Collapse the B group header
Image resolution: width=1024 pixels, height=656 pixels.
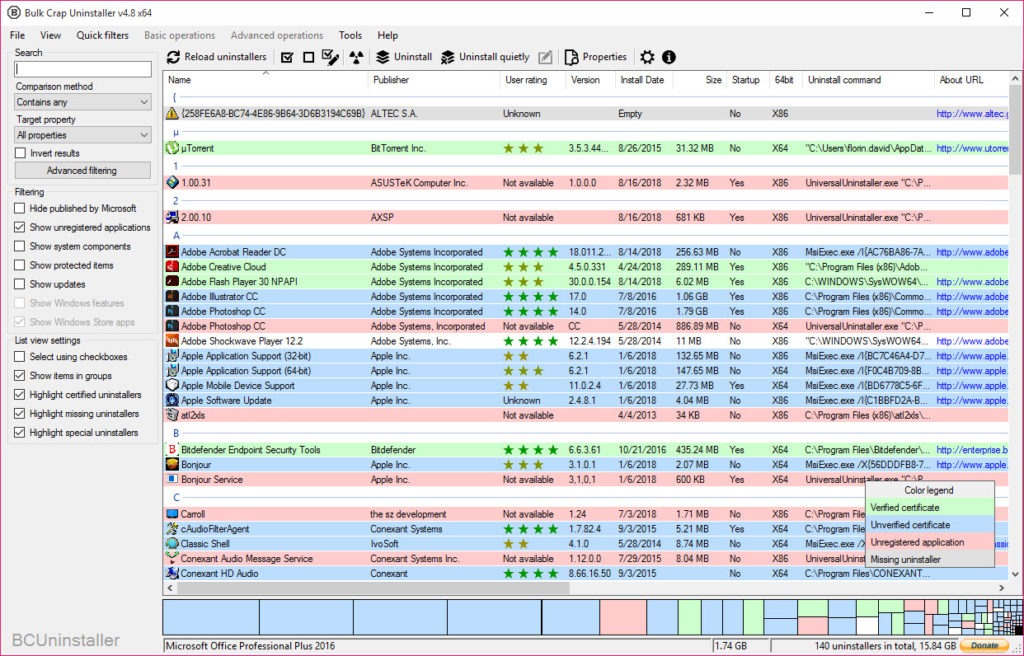click(176, 433)
